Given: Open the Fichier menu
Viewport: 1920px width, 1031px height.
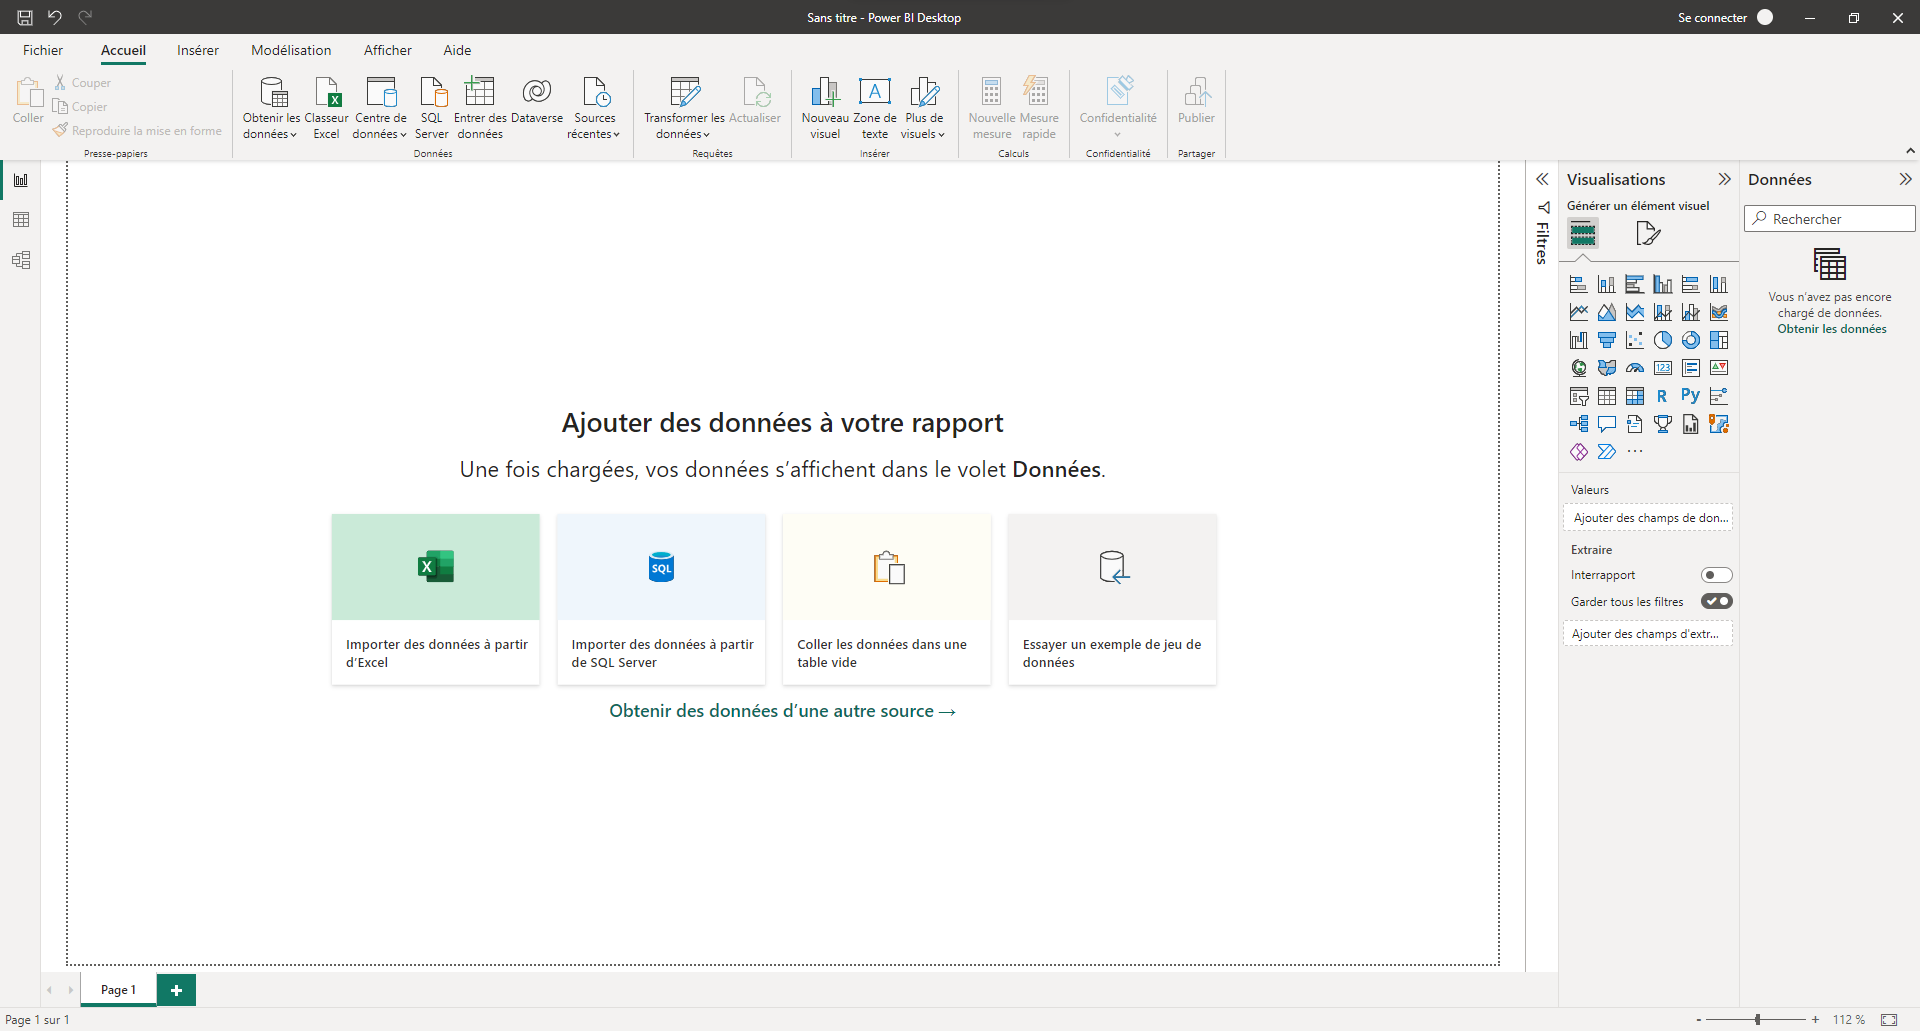Looking at the screenshot, I should pyautogui.click(x=43, y=50).
